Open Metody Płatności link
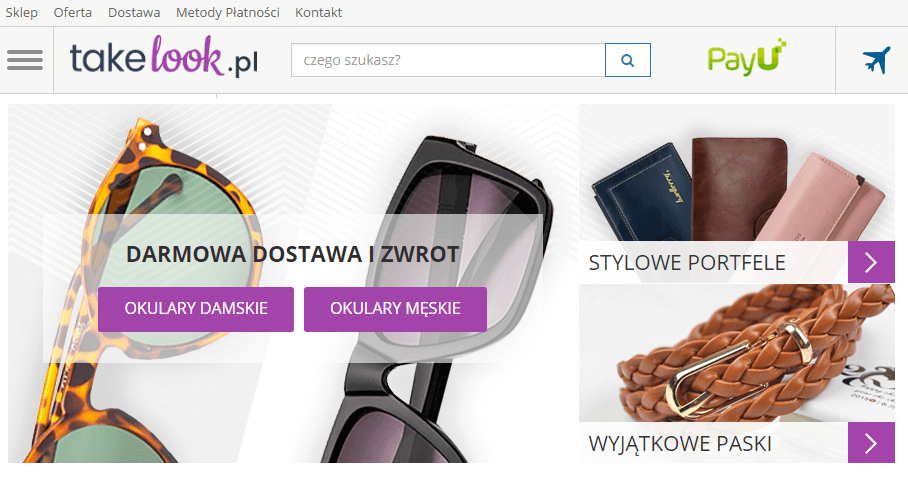908x483 pixels. click(x=228, y=12)
